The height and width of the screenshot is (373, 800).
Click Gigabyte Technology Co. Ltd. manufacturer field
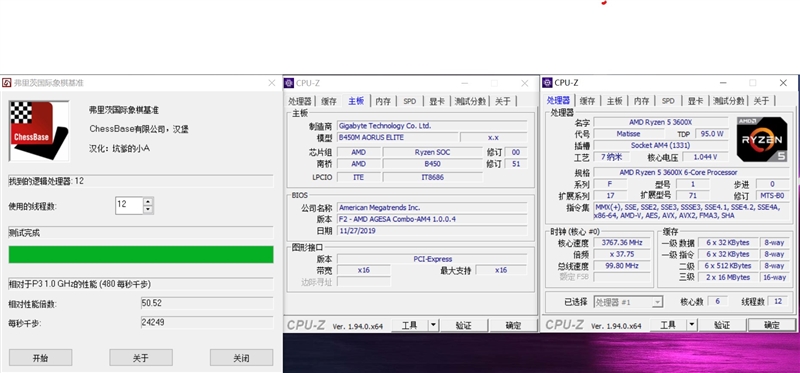tap(432, 126)
